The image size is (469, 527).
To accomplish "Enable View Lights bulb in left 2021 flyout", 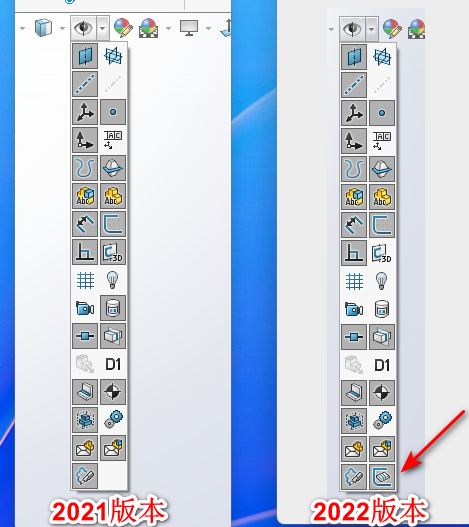I will pyautogui.click(x=113, y=280).
